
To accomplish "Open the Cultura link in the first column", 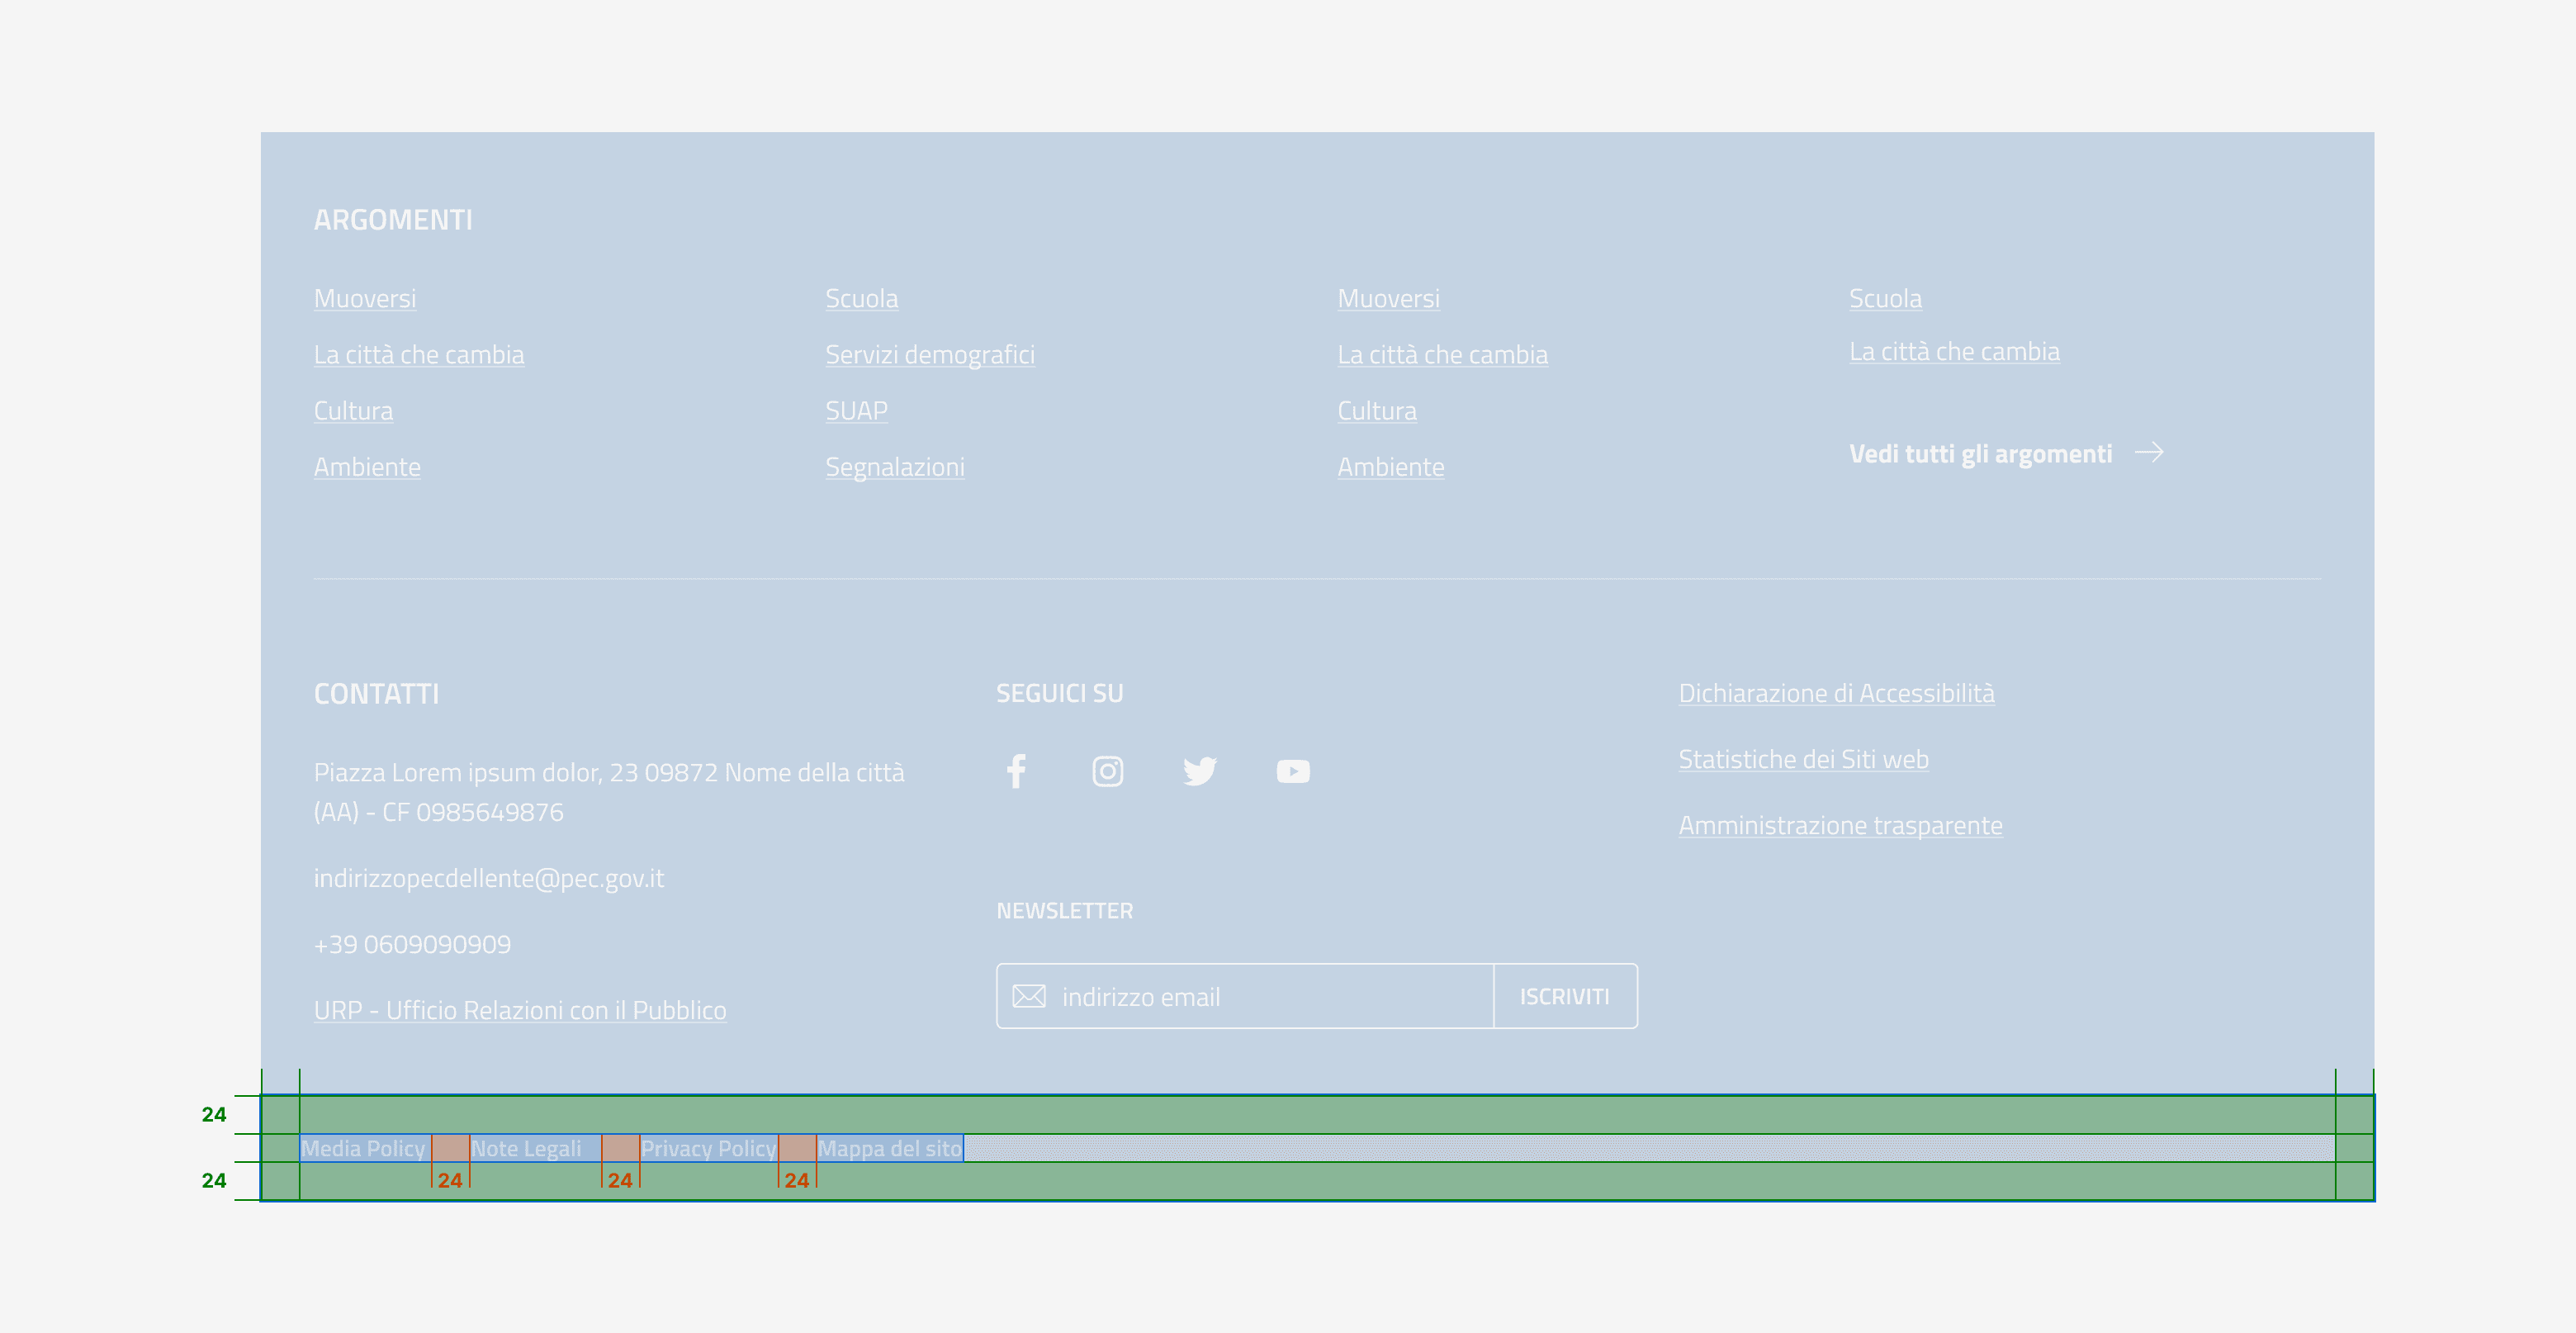I will pyautogui.click(x=353, y=411).
